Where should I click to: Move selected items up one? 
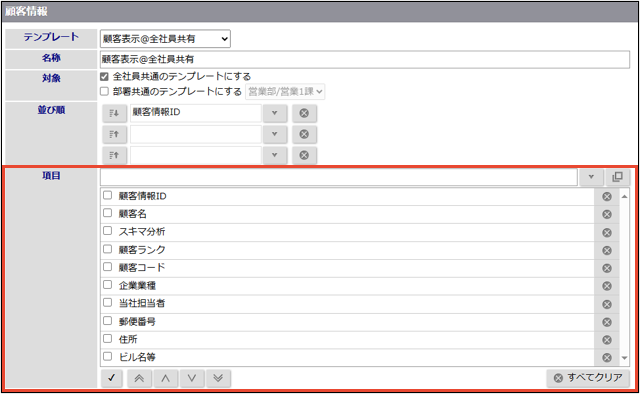(x=165, y=378)
